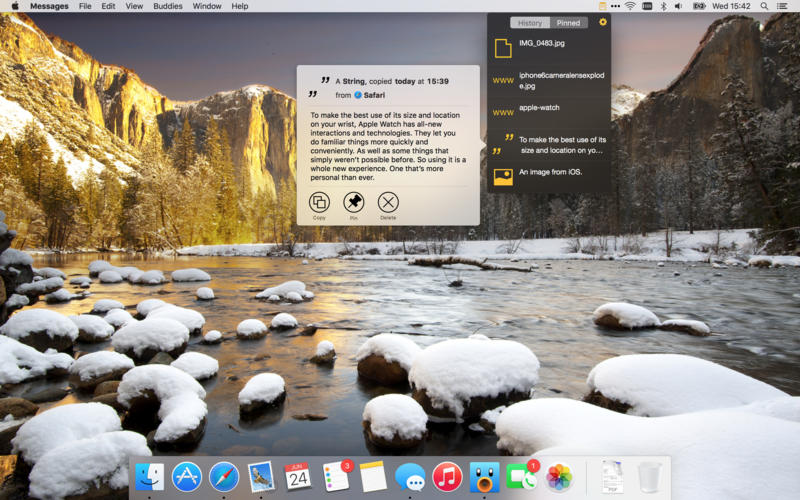Click the www icon beside iphone6cameralensexplode.jpg
This screenshot has width=800, height=500.
click(x=503, y=81)
